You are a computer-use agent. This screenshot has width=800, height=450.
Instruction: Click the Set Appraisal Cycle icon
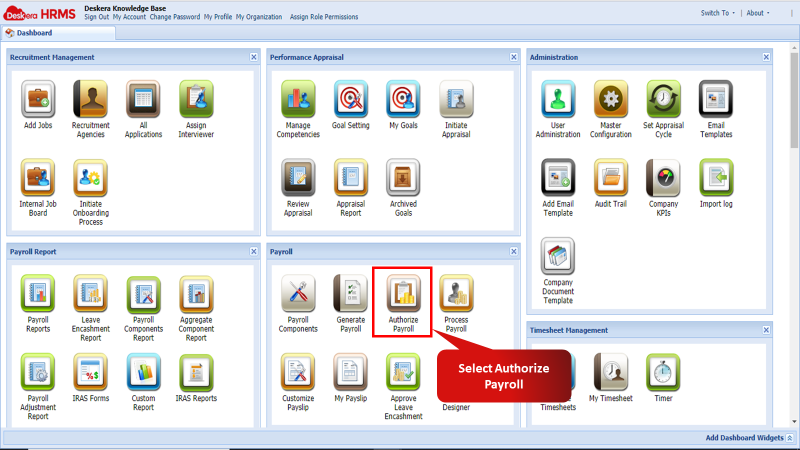[x=663, y=99]
